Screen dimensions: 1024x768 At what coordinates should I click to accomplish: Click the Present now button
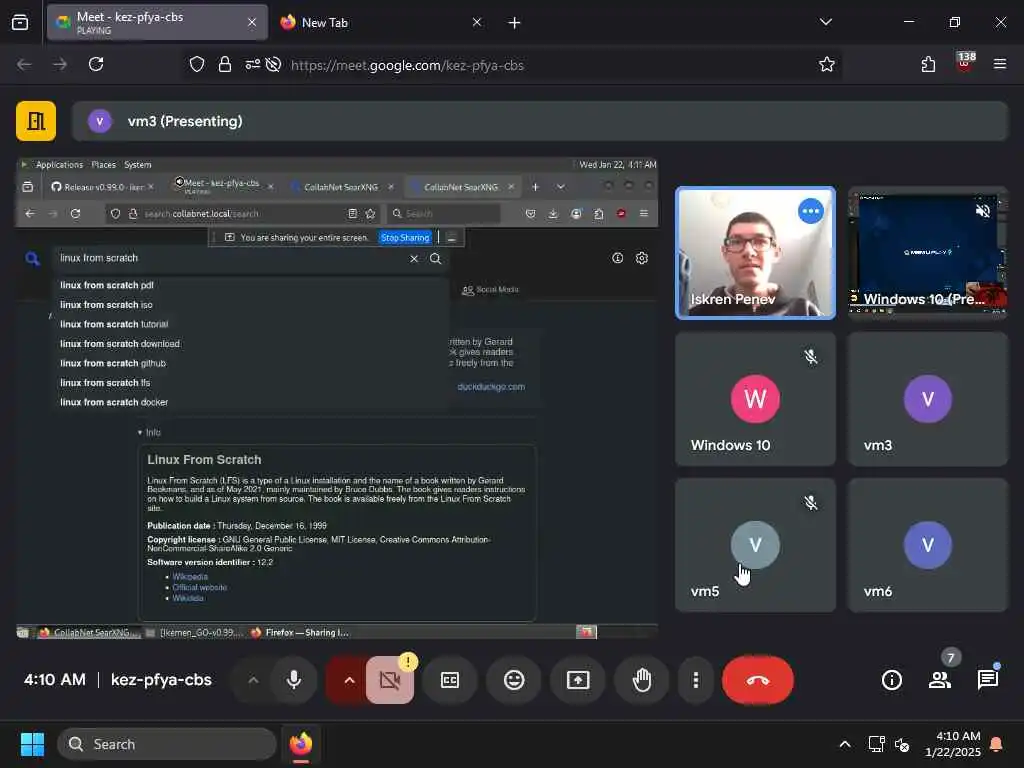point(578,680)
